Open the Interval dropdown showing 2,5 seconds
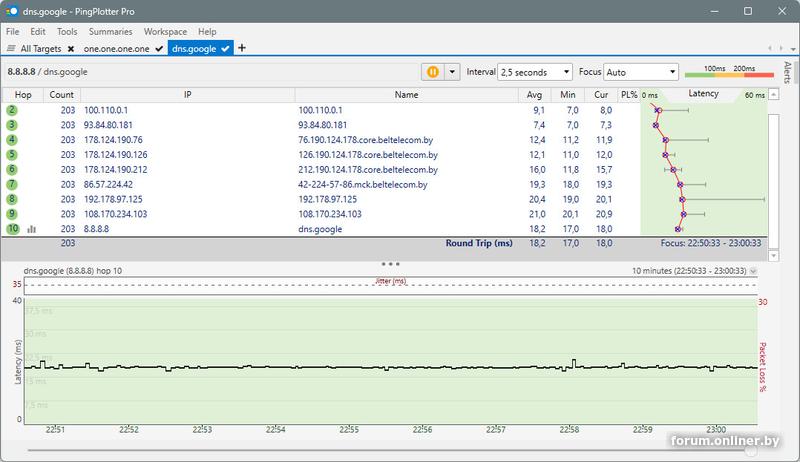 coord(534,72)
